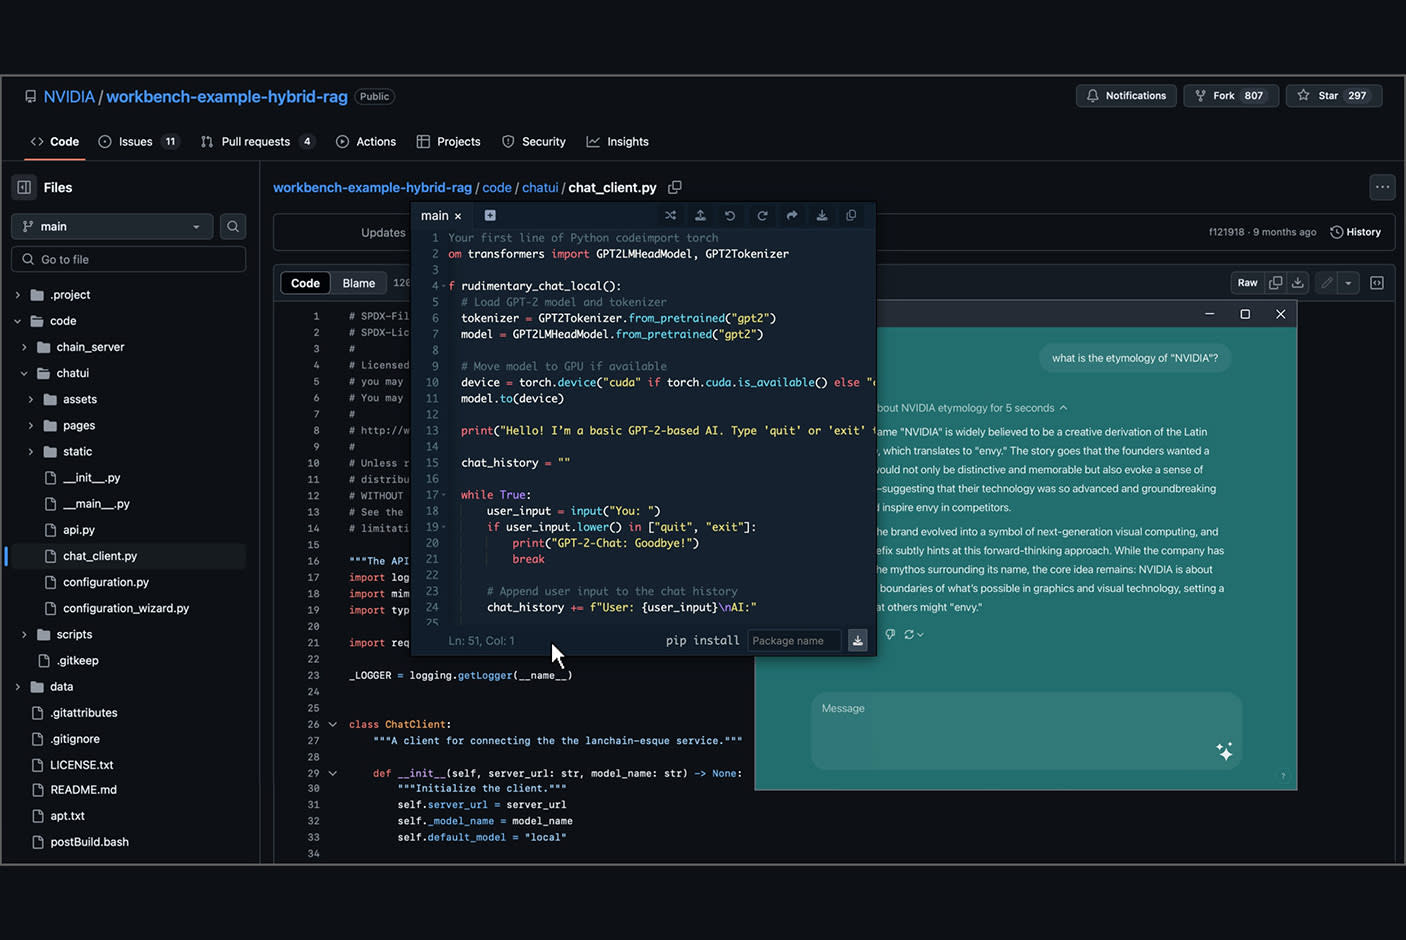Star the workbench-example-hybrid-rag repository
Viewport: 1406px width, 940px height.
(x=1333, y=96)
